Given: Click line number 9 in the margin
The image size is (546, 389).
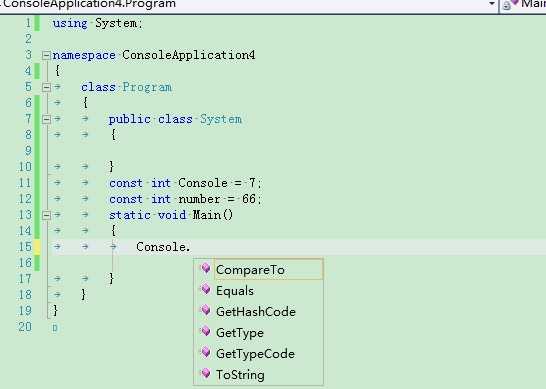Looking at the screenshot, I should [x=28, y=151].
